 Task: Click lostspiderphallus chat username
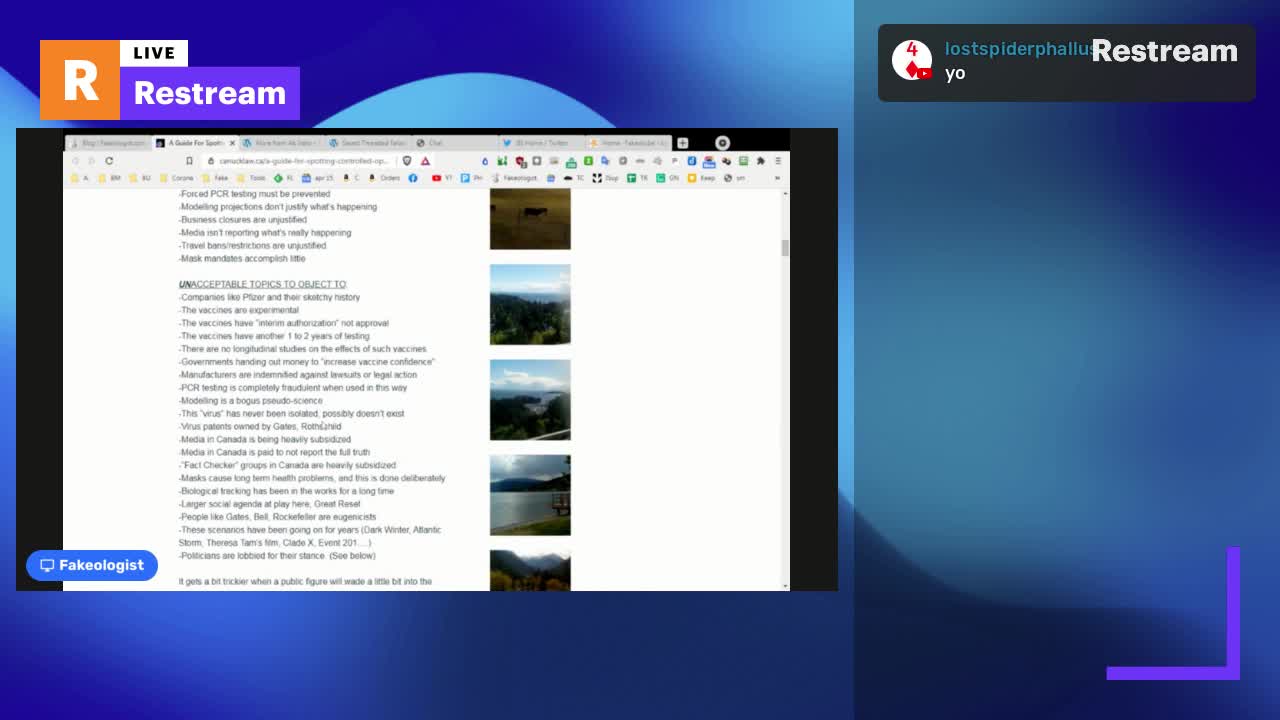pos(1018,49)
